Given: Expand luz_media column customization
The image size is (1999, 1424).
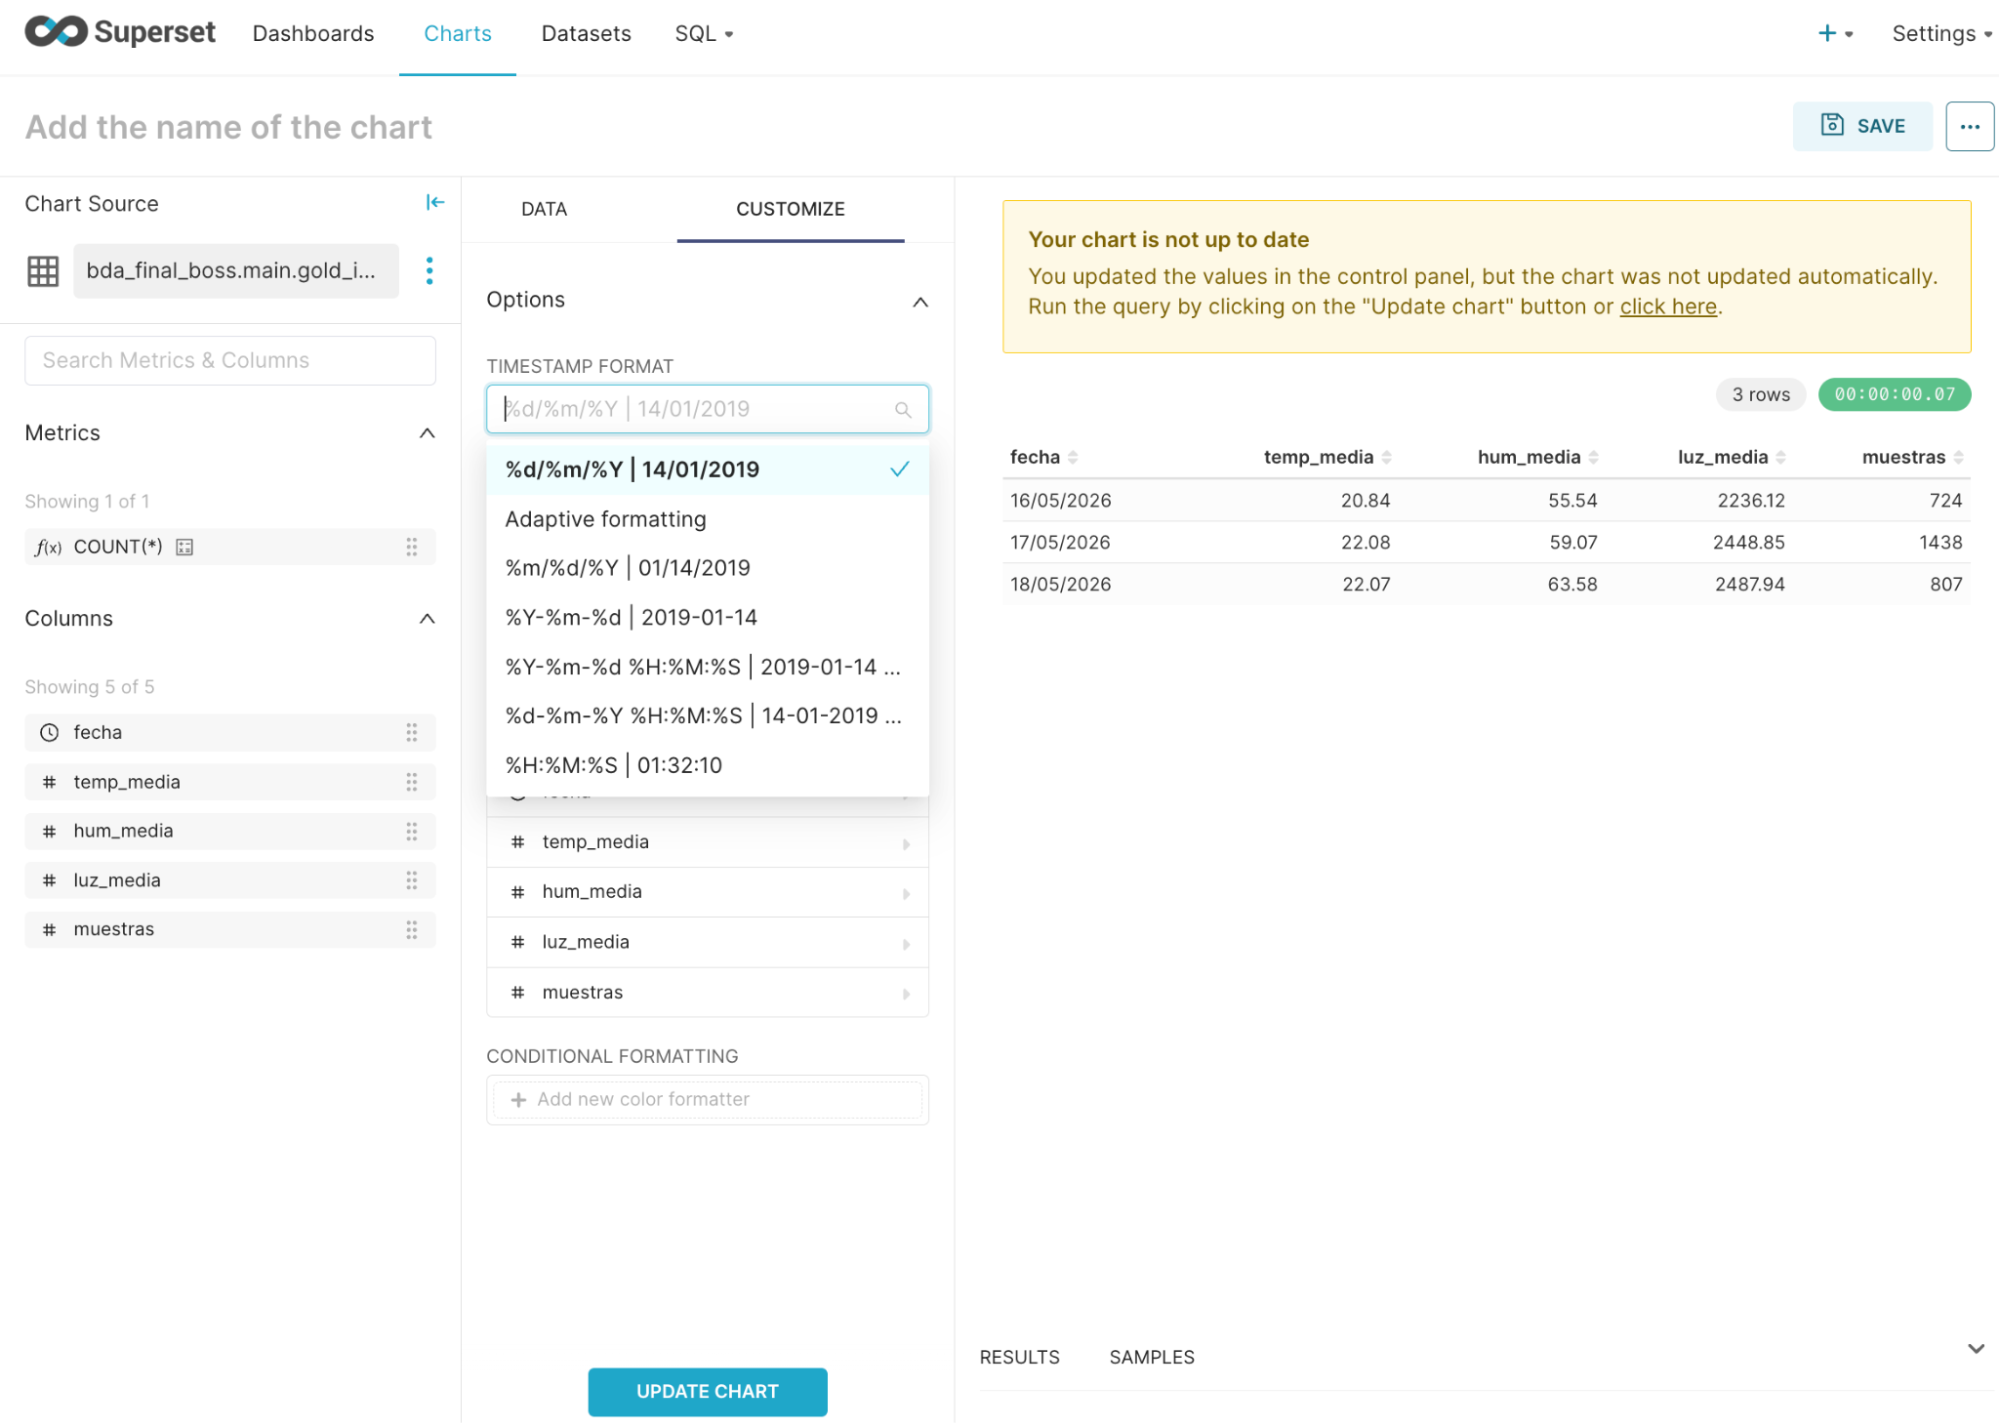Looking at the screenshot, I should [x=906, y=944].
